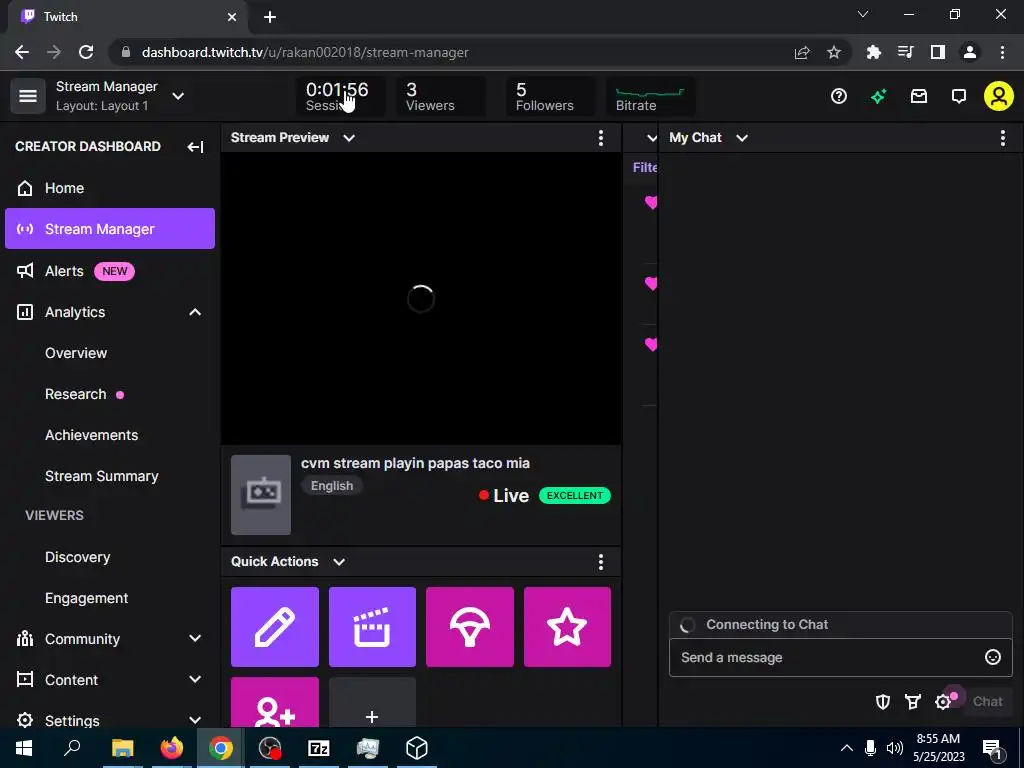The height and width of the screenshot is (768, 1024).
Task: Open taskbar volume control
Action: tap(895, 748)
